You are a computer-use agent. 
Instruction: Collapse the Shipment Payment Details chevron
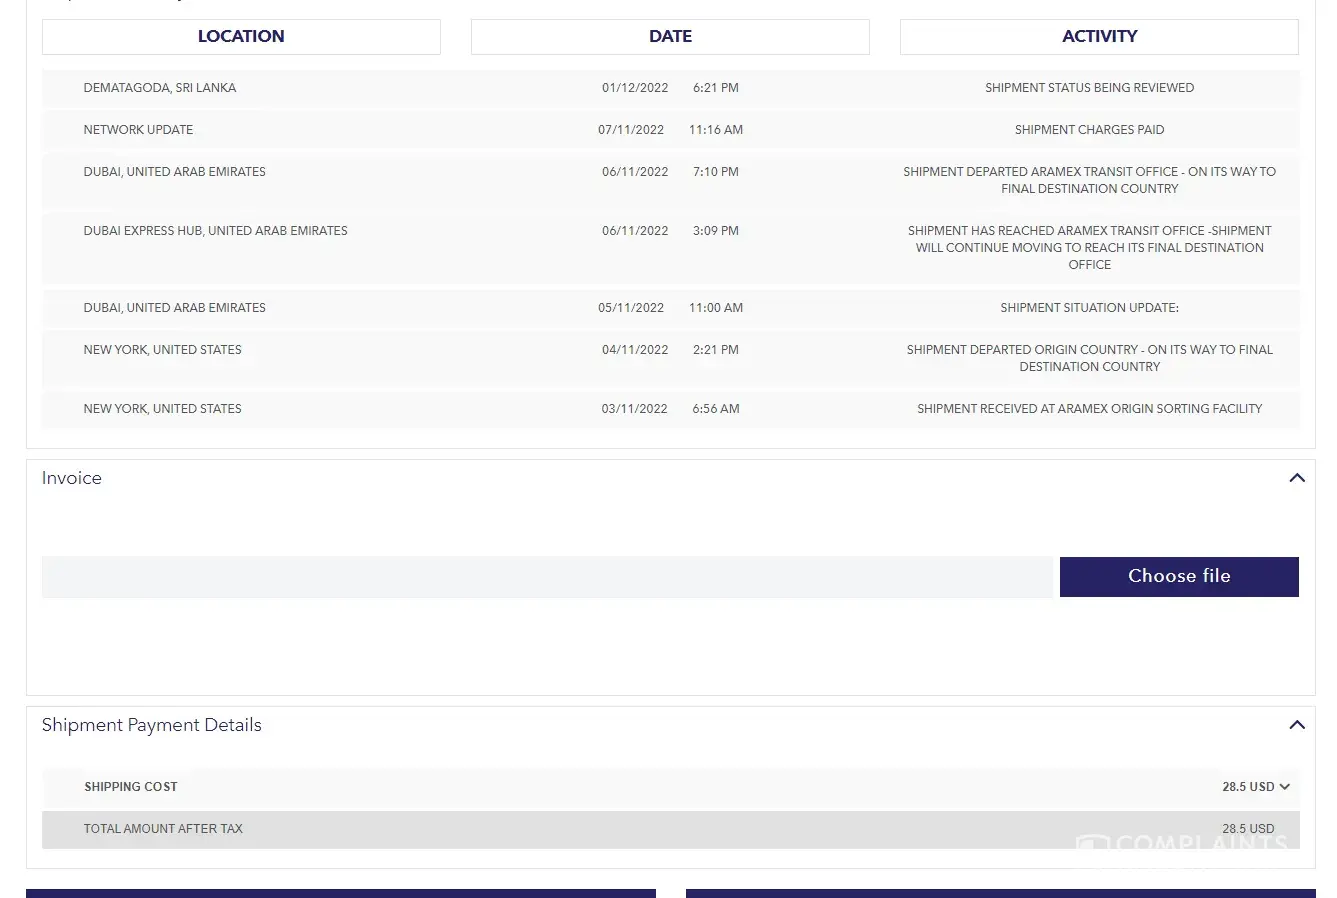coord(1296,725)
